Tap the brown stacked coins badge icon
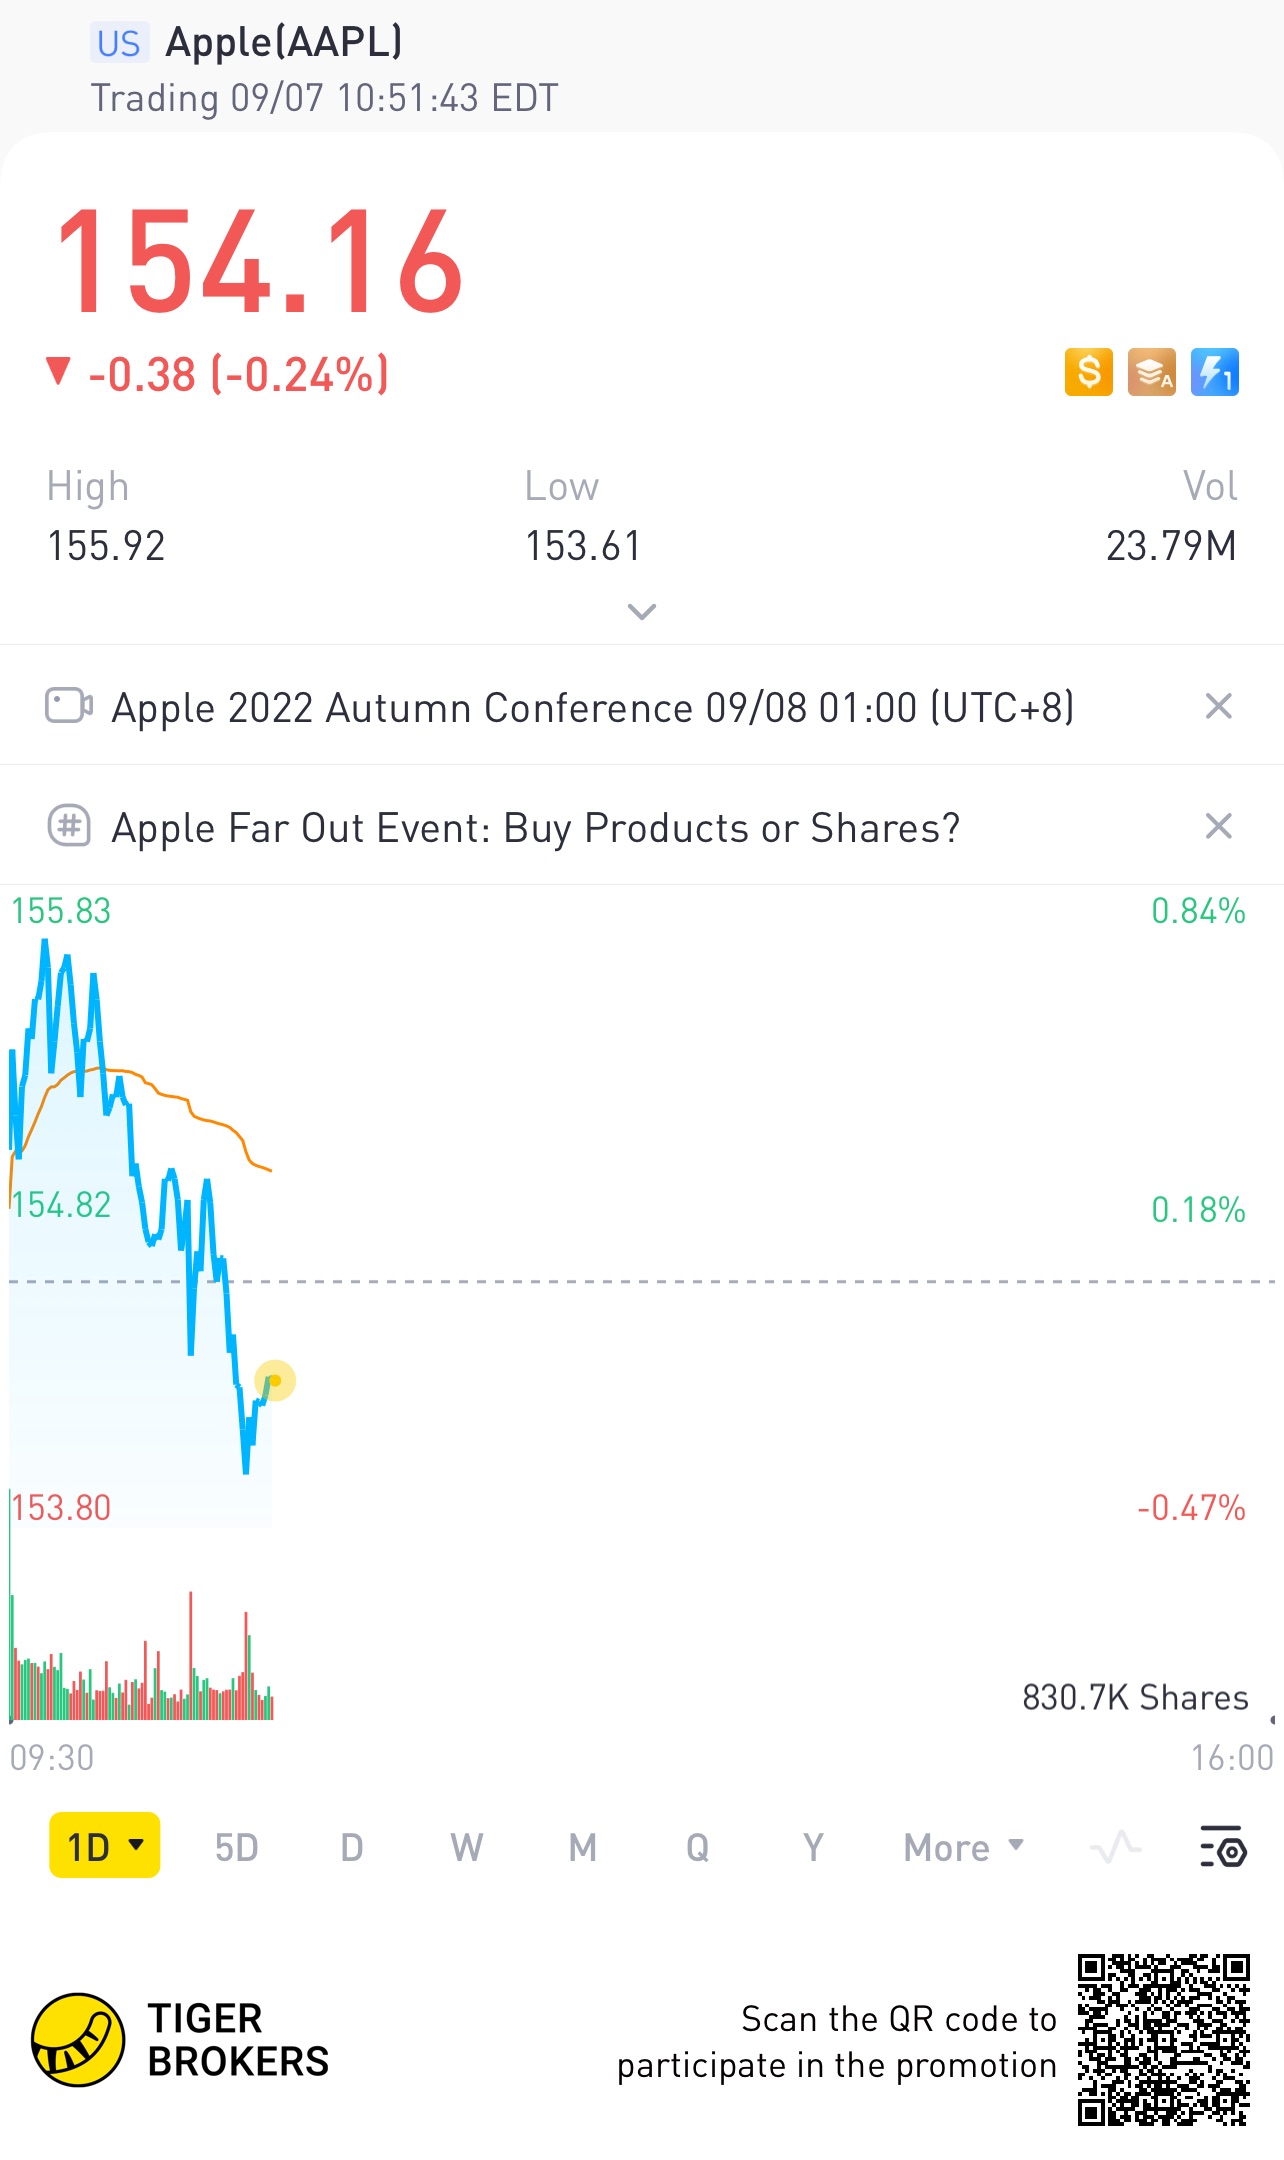Viewport: 1284px width, 2160px height. tap(1151, 373)
